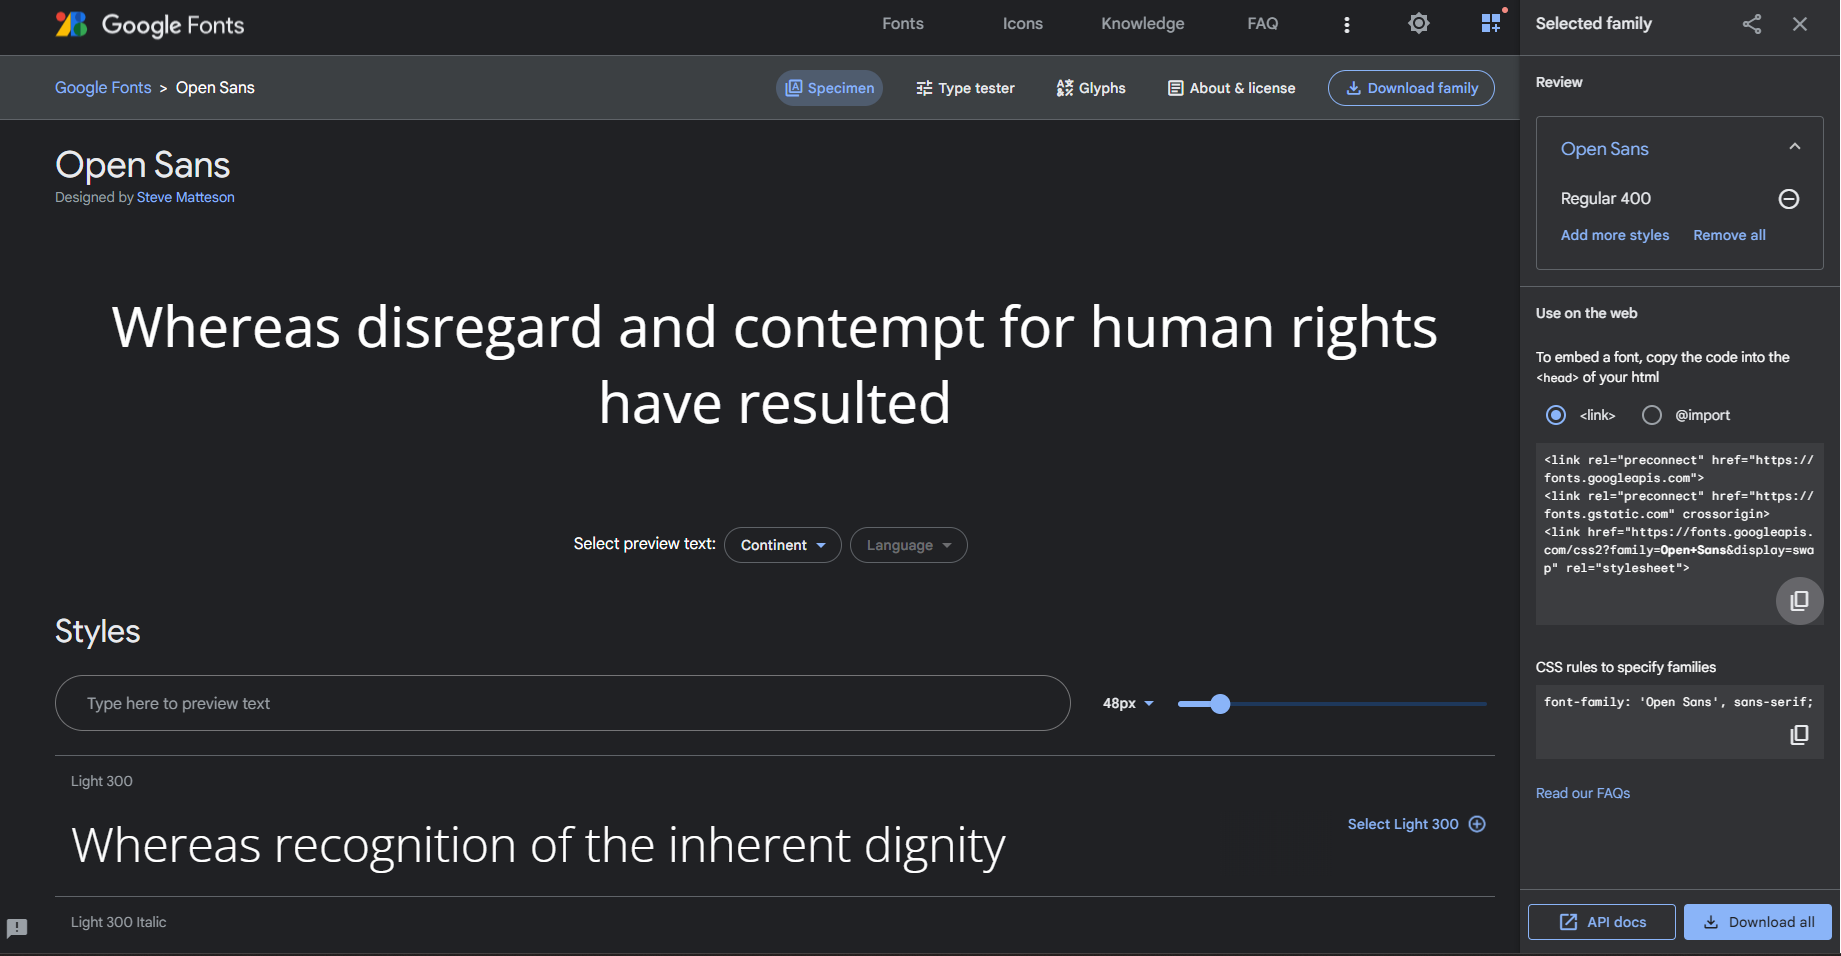Click the Open Sans family name in Review
This screenshot has height=956, width=1841.
tap(1605, 149)
